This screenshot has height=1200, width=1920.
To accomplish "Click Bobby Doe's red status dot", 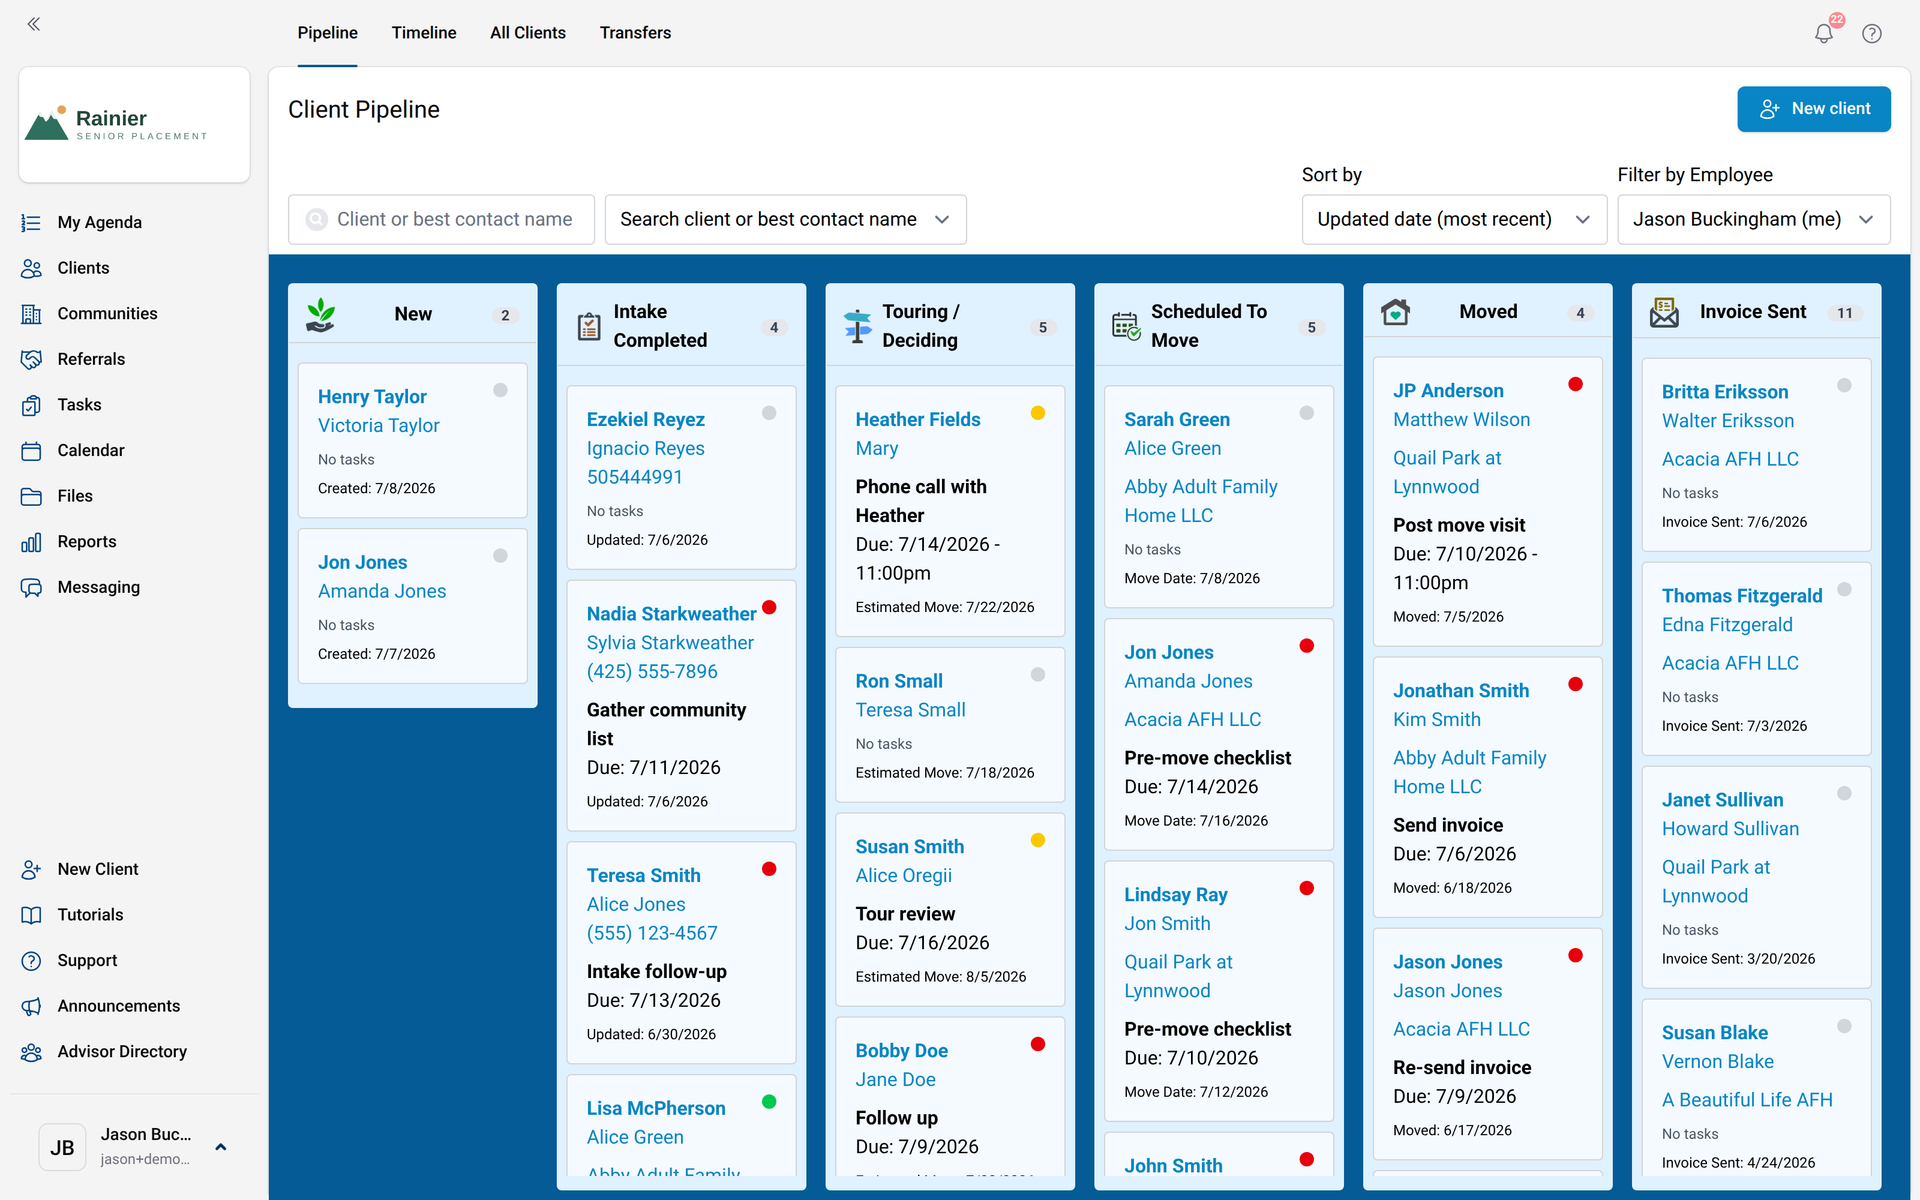I will coord(1038,1044).
